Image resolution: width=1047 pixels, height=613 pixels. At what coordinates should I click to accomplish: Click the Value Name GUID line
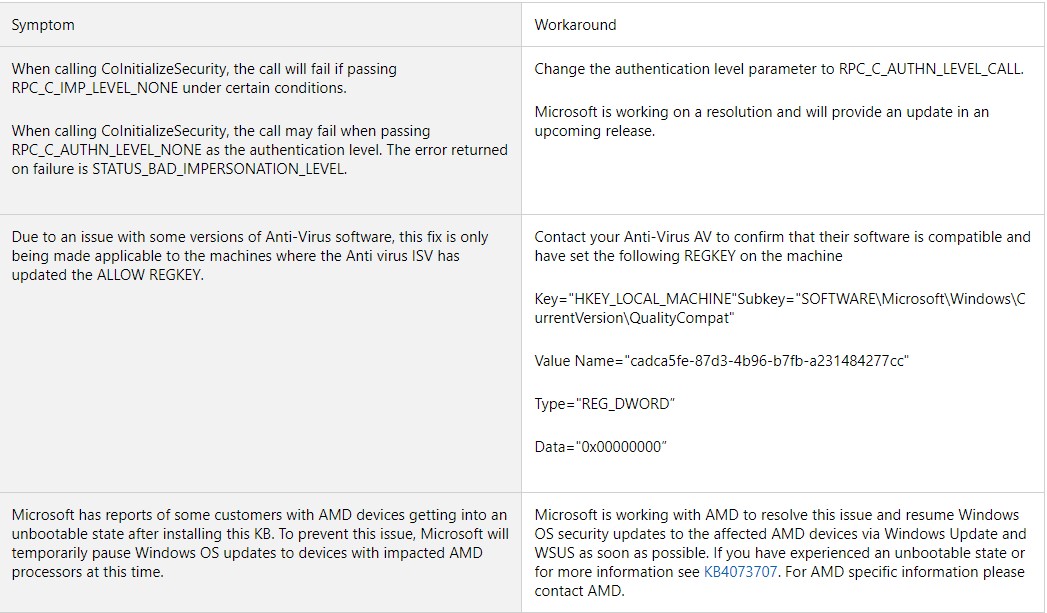point(721,361)
